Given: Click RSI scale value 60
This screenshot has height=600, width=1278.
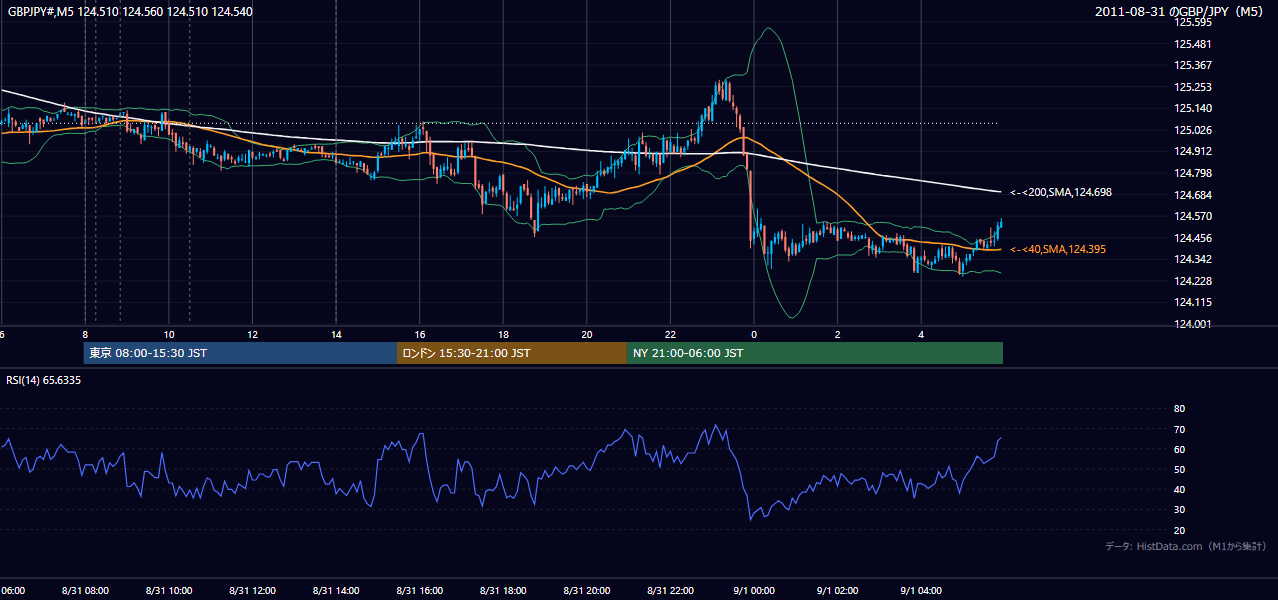Looking at the screenshot, I should (1179, 449).
